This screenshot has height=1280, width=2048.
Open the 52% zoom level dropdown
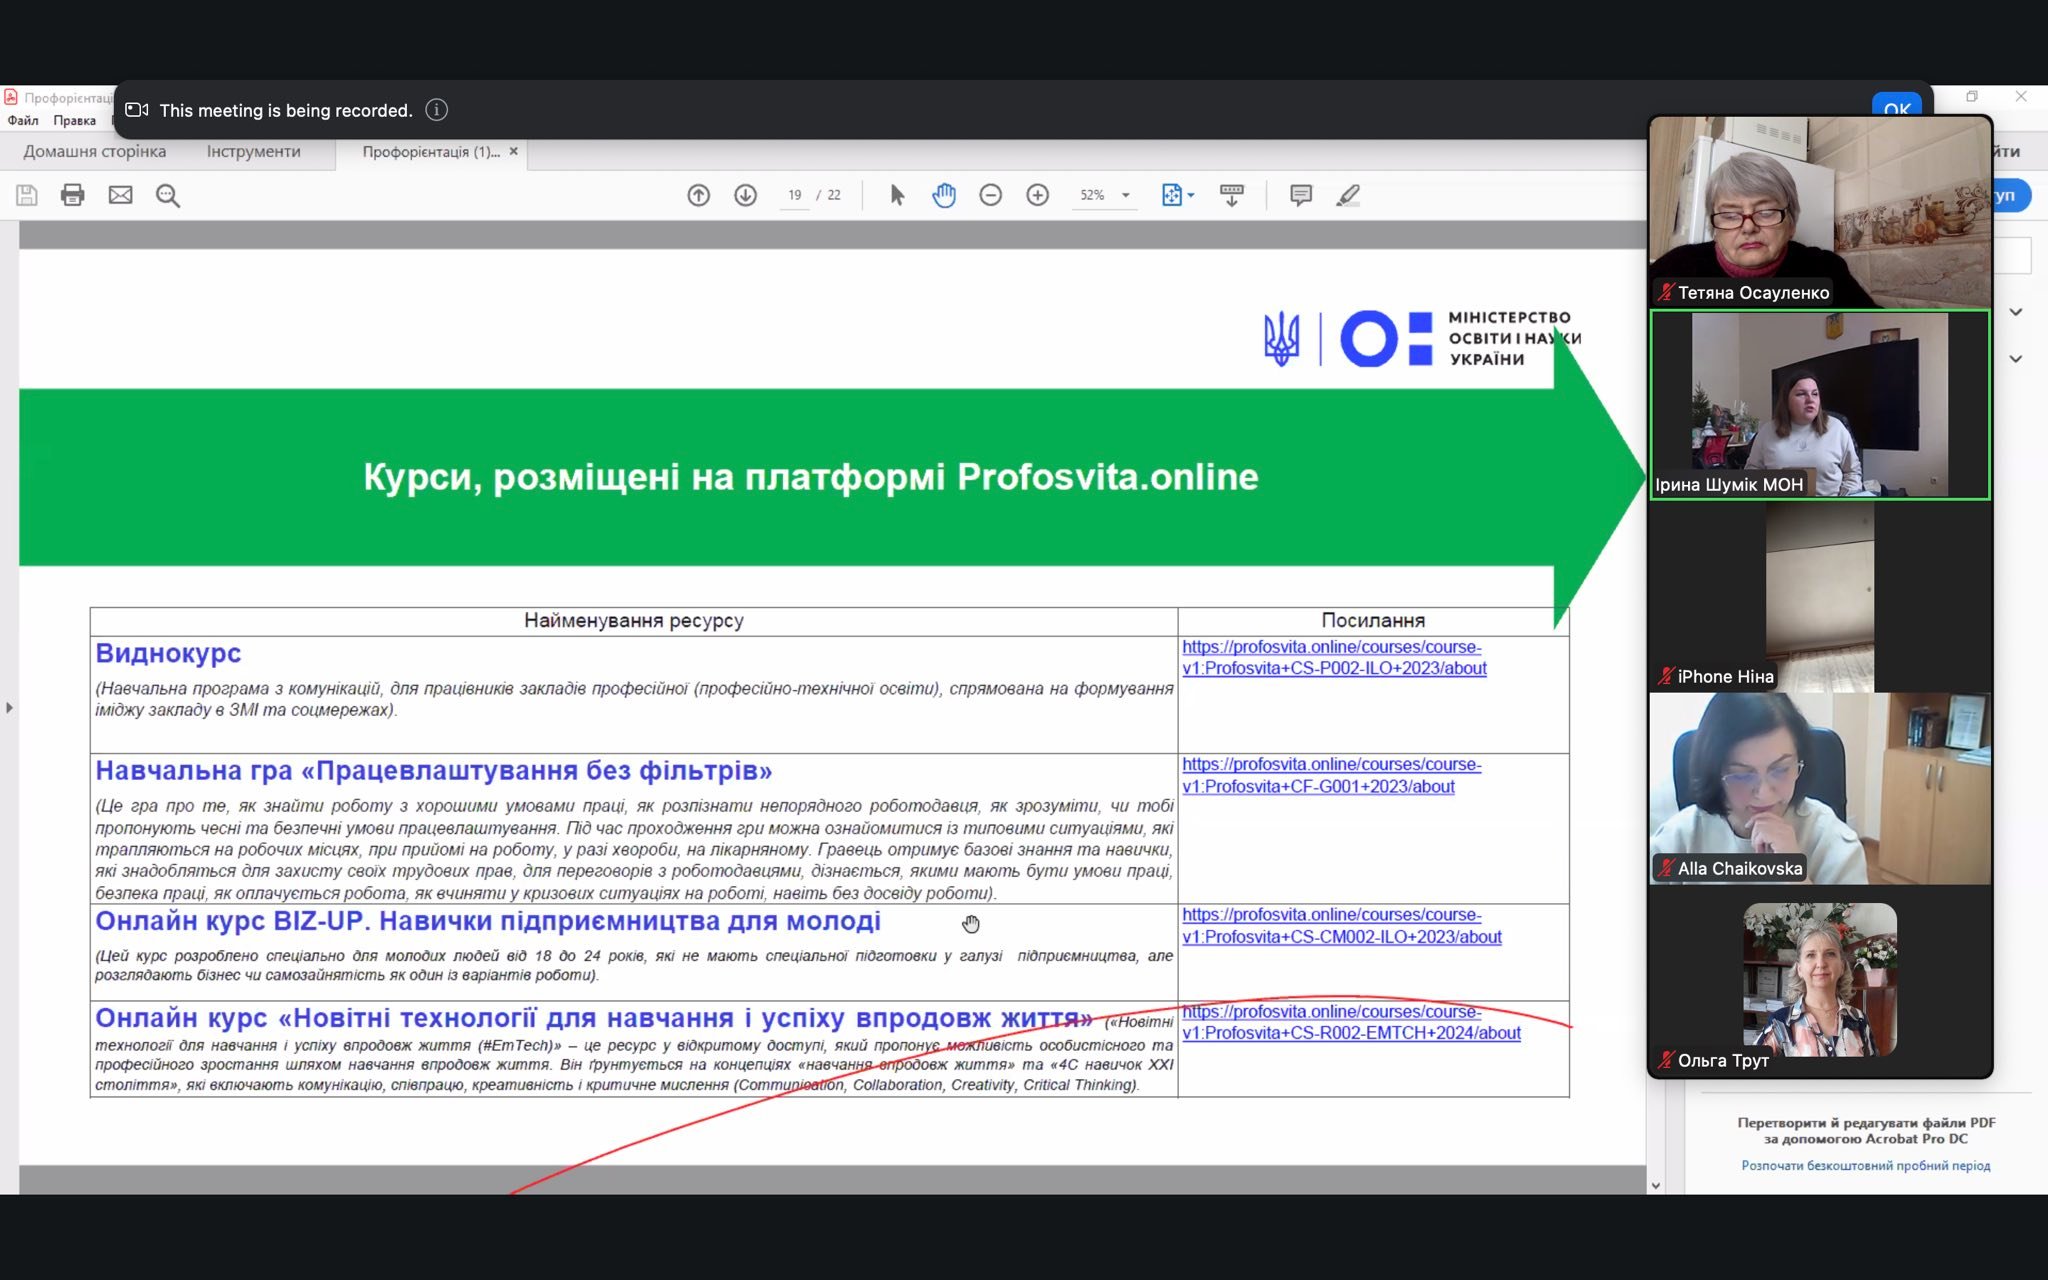(x=1126, y=196)
